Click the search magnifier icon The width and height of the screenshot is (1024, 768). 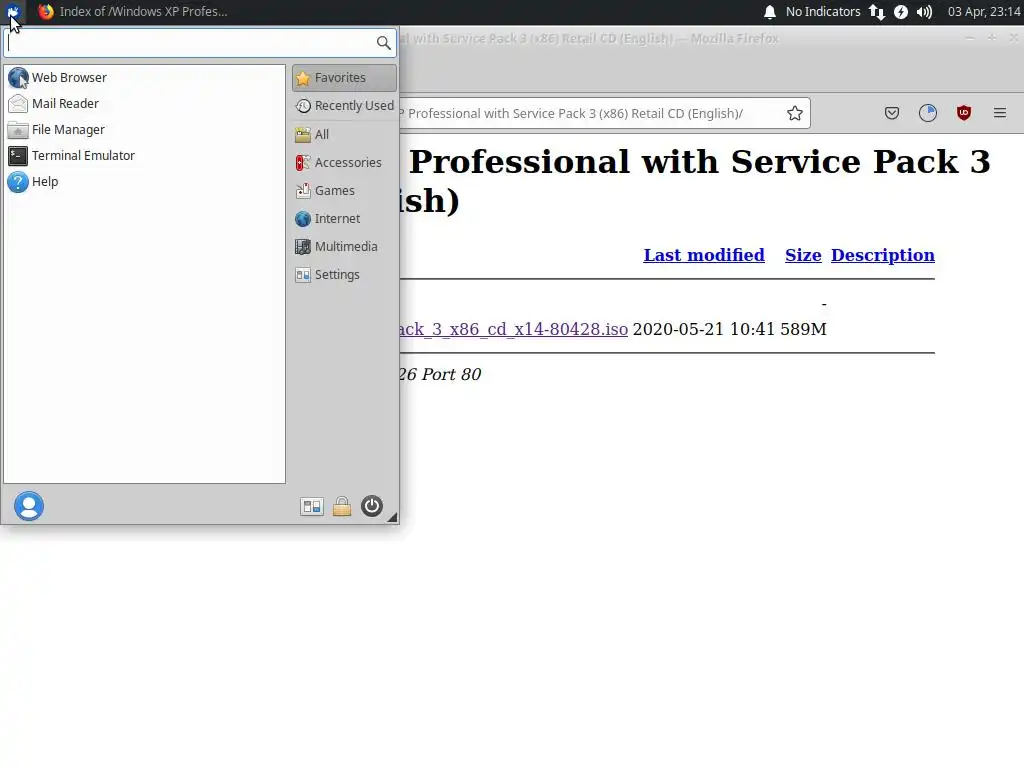click(x=383, y=43)
